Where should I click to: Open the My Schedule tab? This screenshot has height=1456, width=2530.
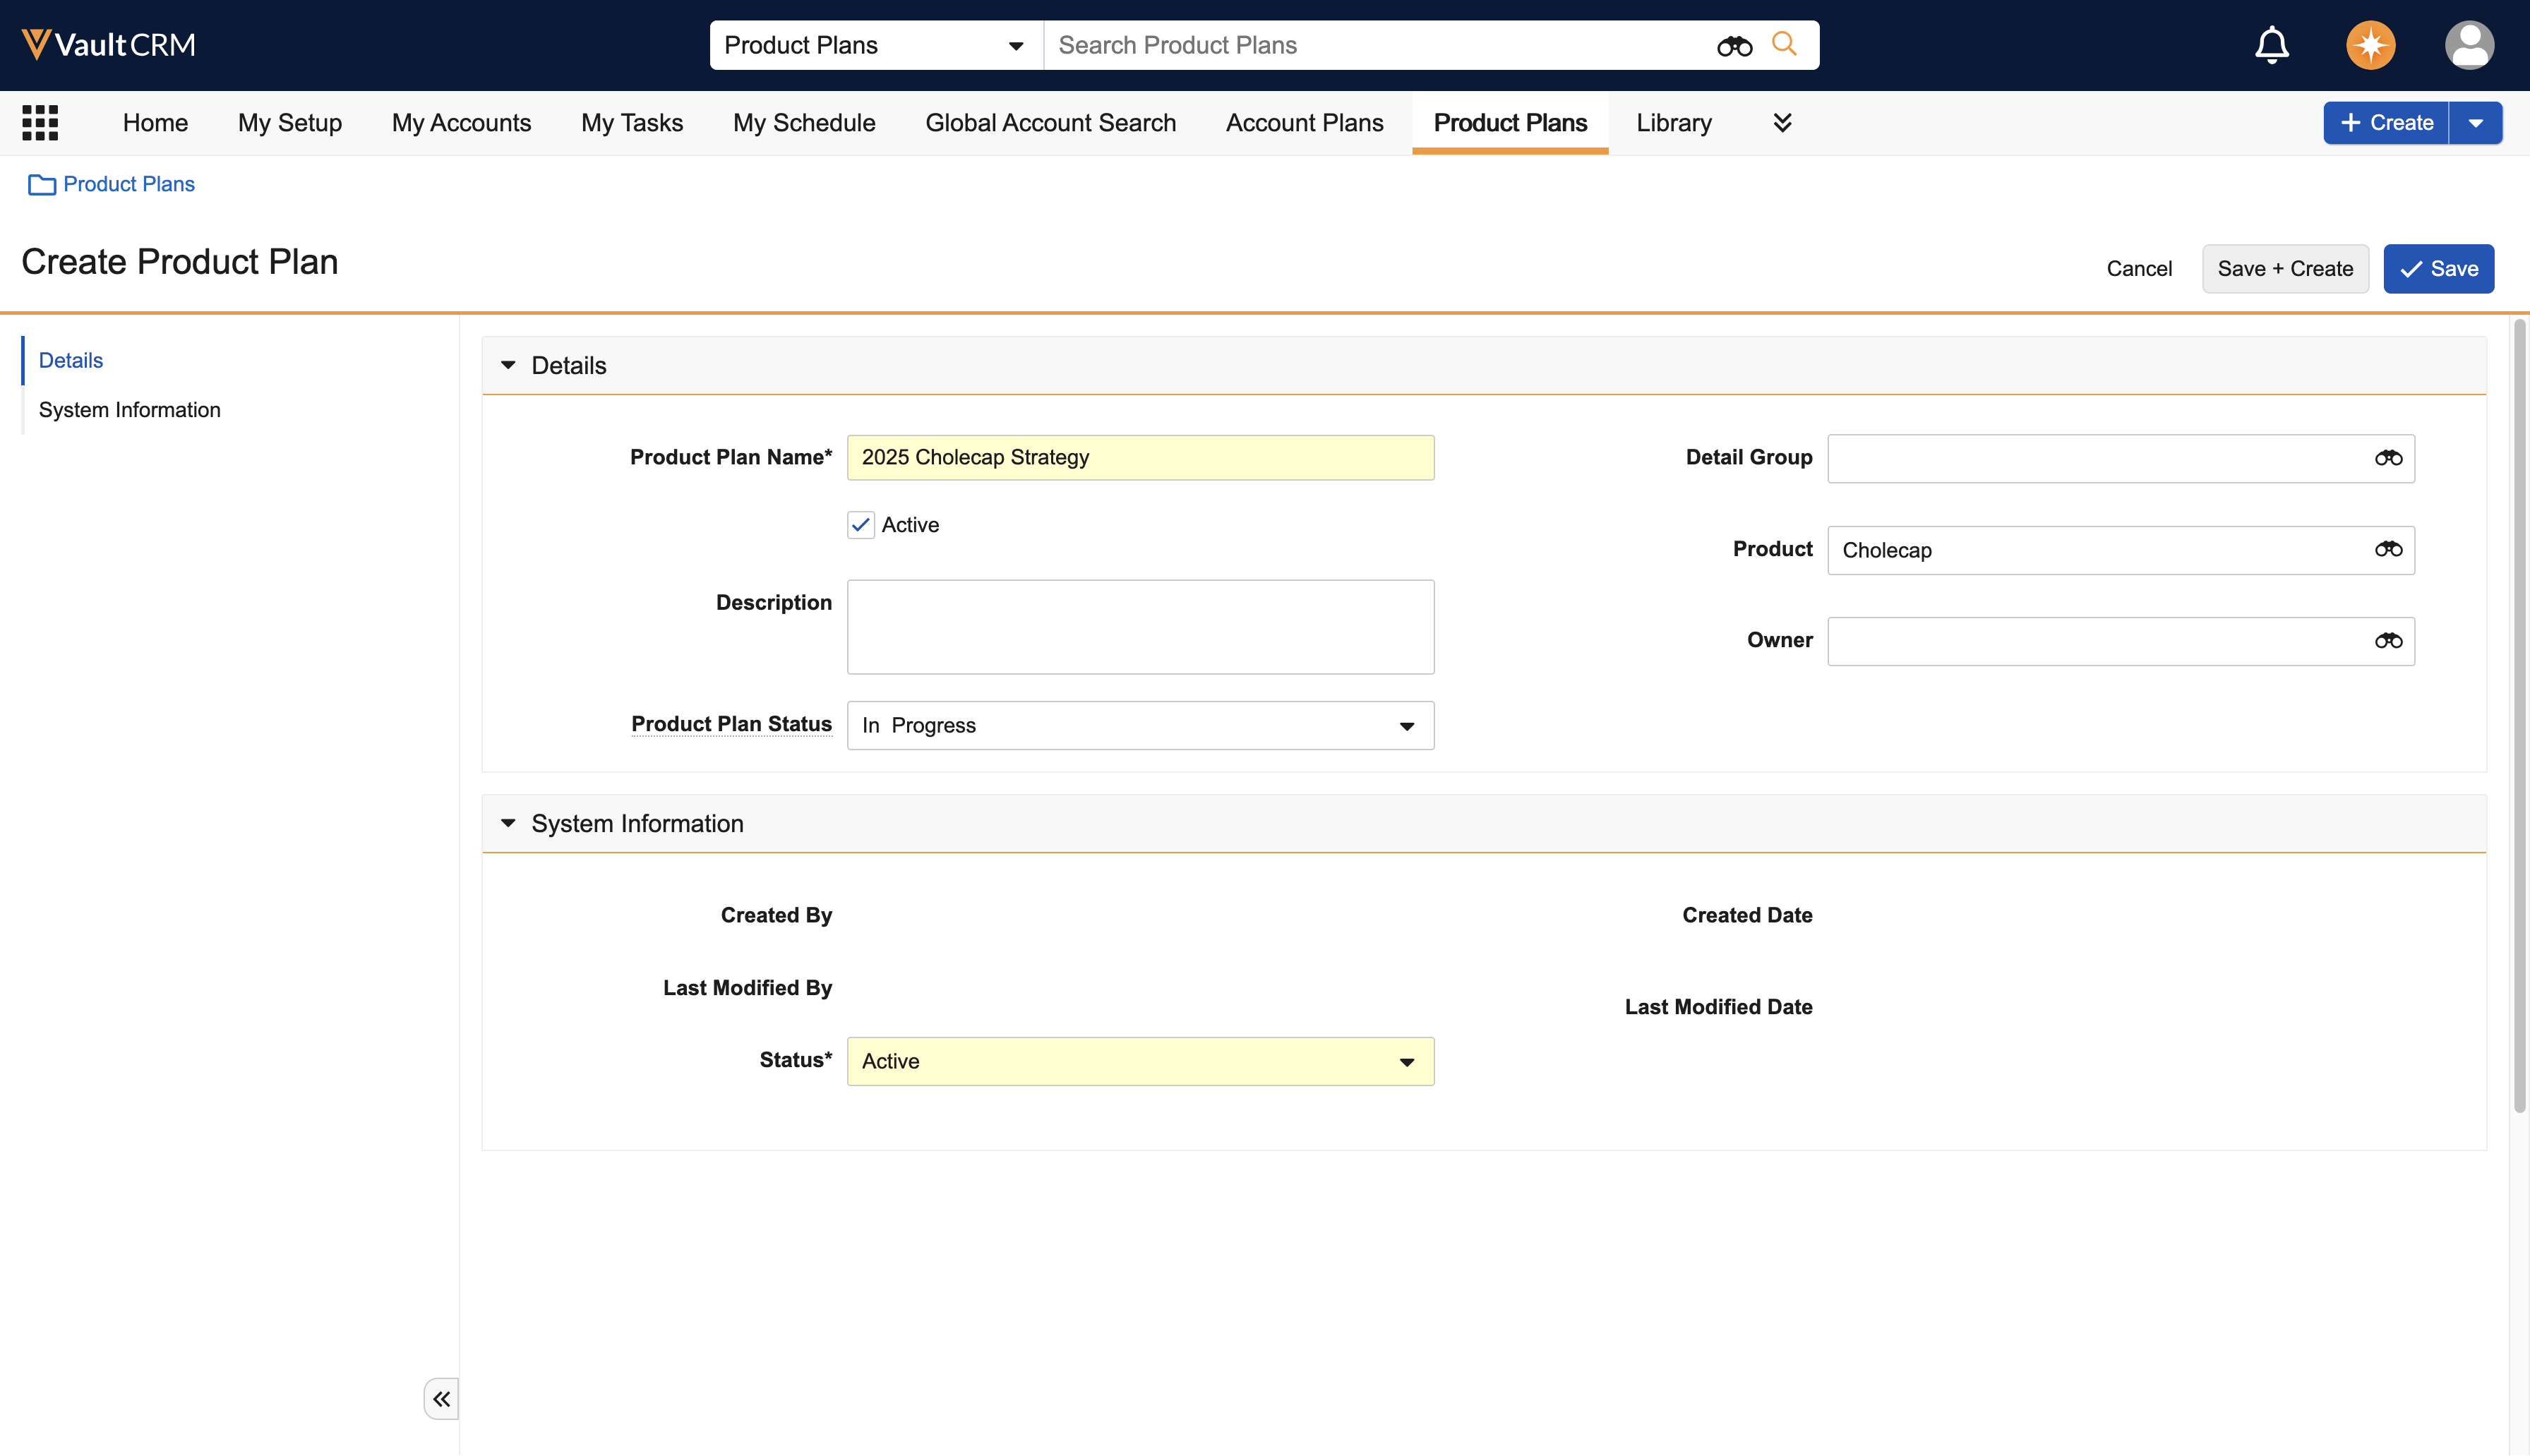[803, 123]
